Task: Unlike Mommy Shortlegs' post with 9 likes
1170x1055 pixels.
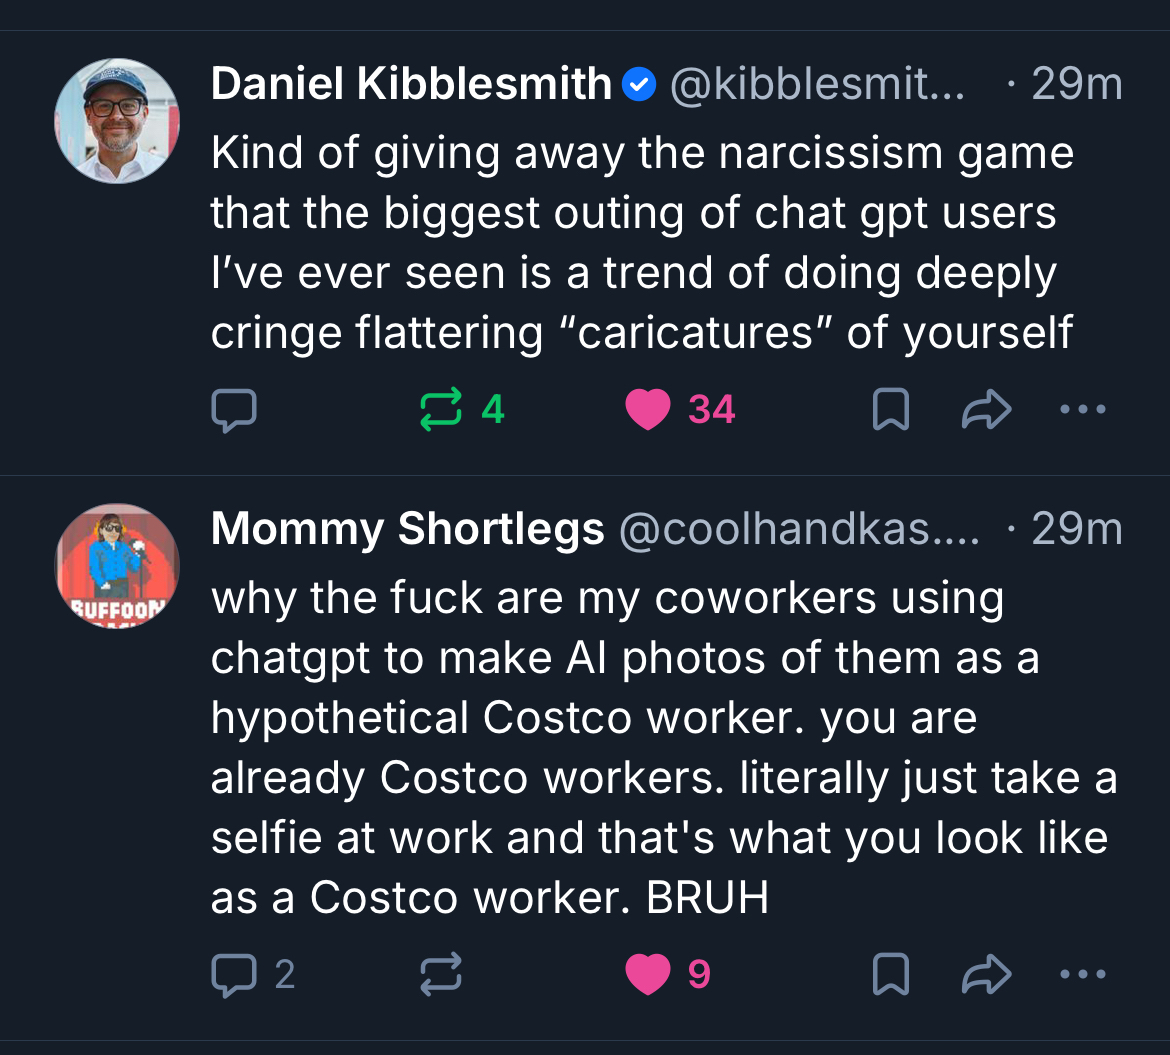Action: tap(647, 974)
